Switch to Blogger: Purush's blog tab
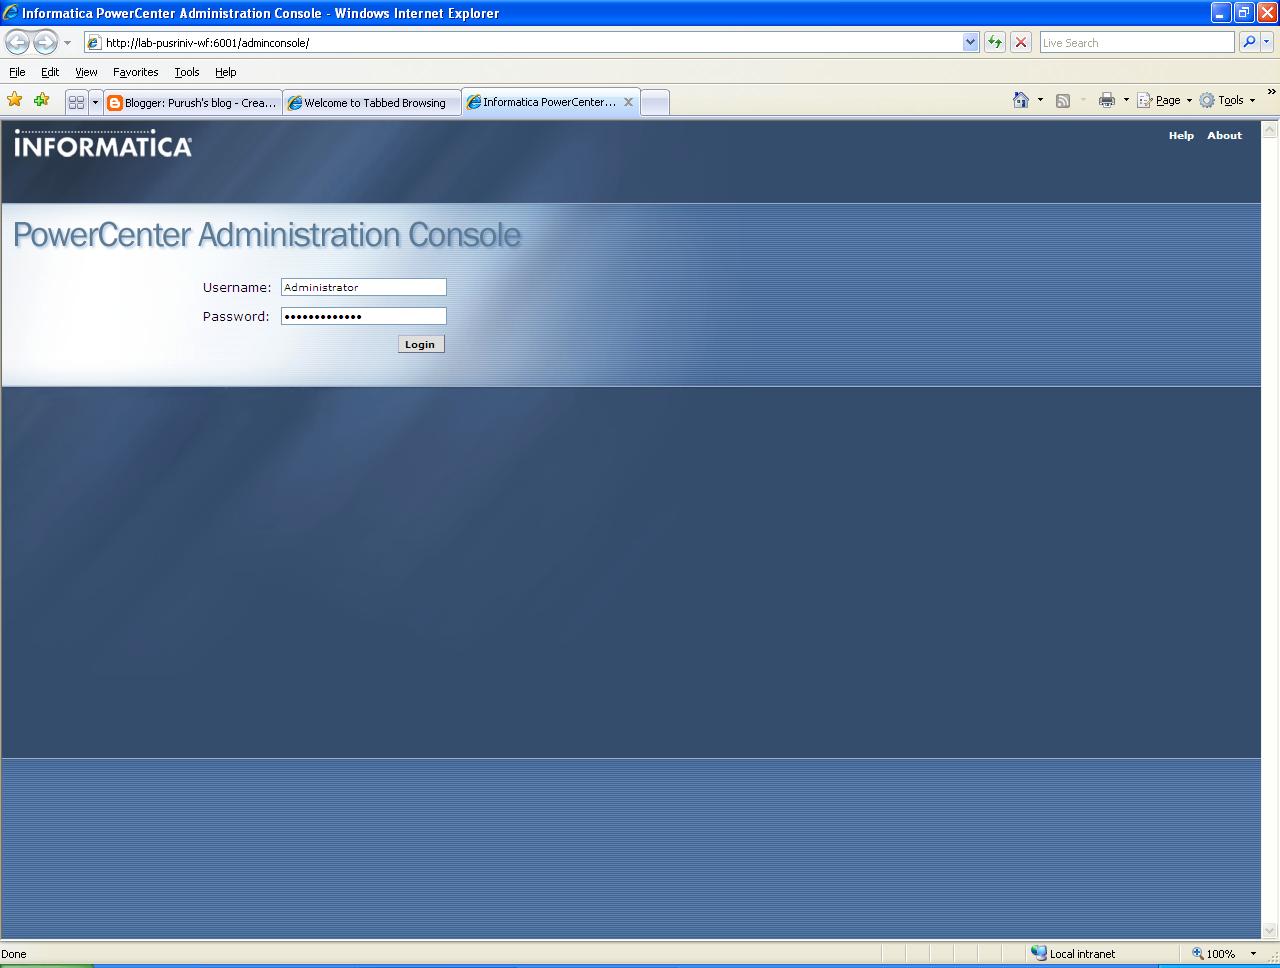The image size is (1280, 968). point(192,102)
